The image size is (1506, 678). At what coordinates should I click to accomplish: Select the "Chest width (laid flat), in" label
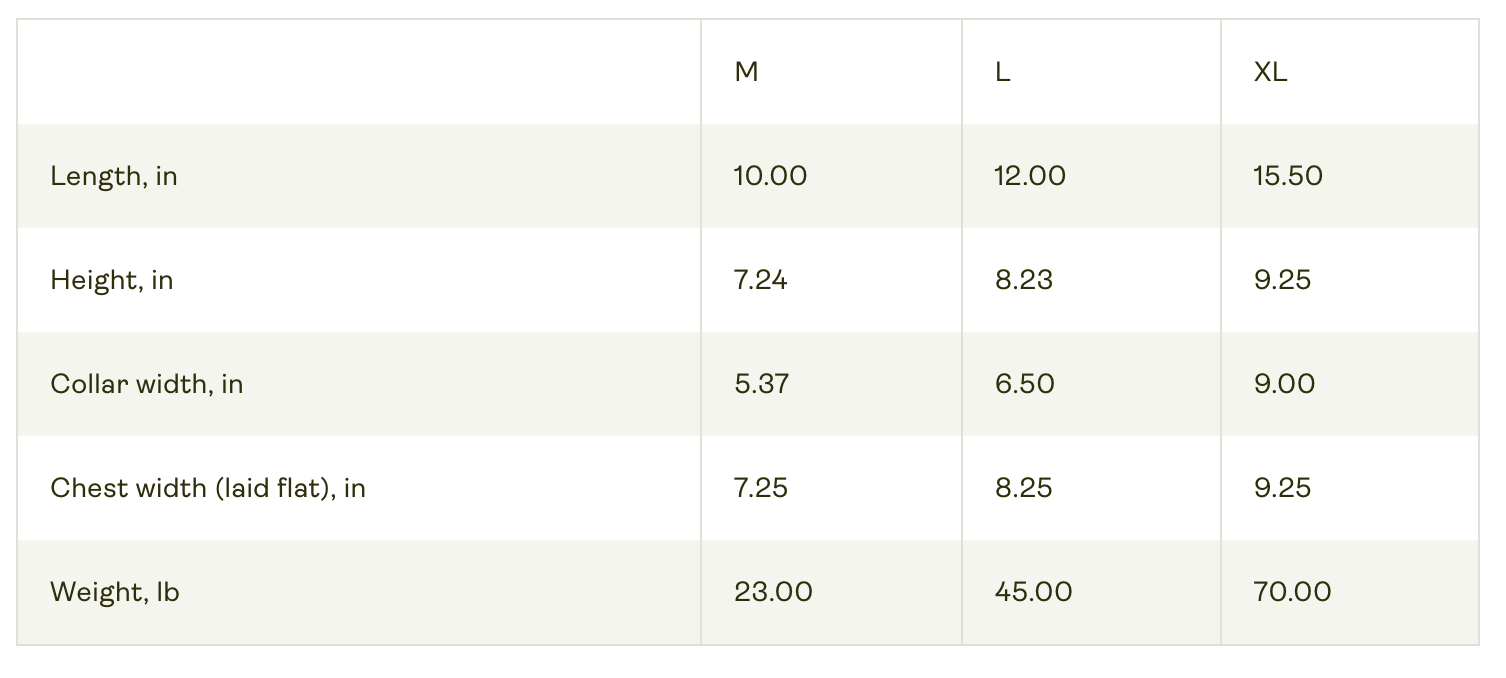tap(208, 488)
